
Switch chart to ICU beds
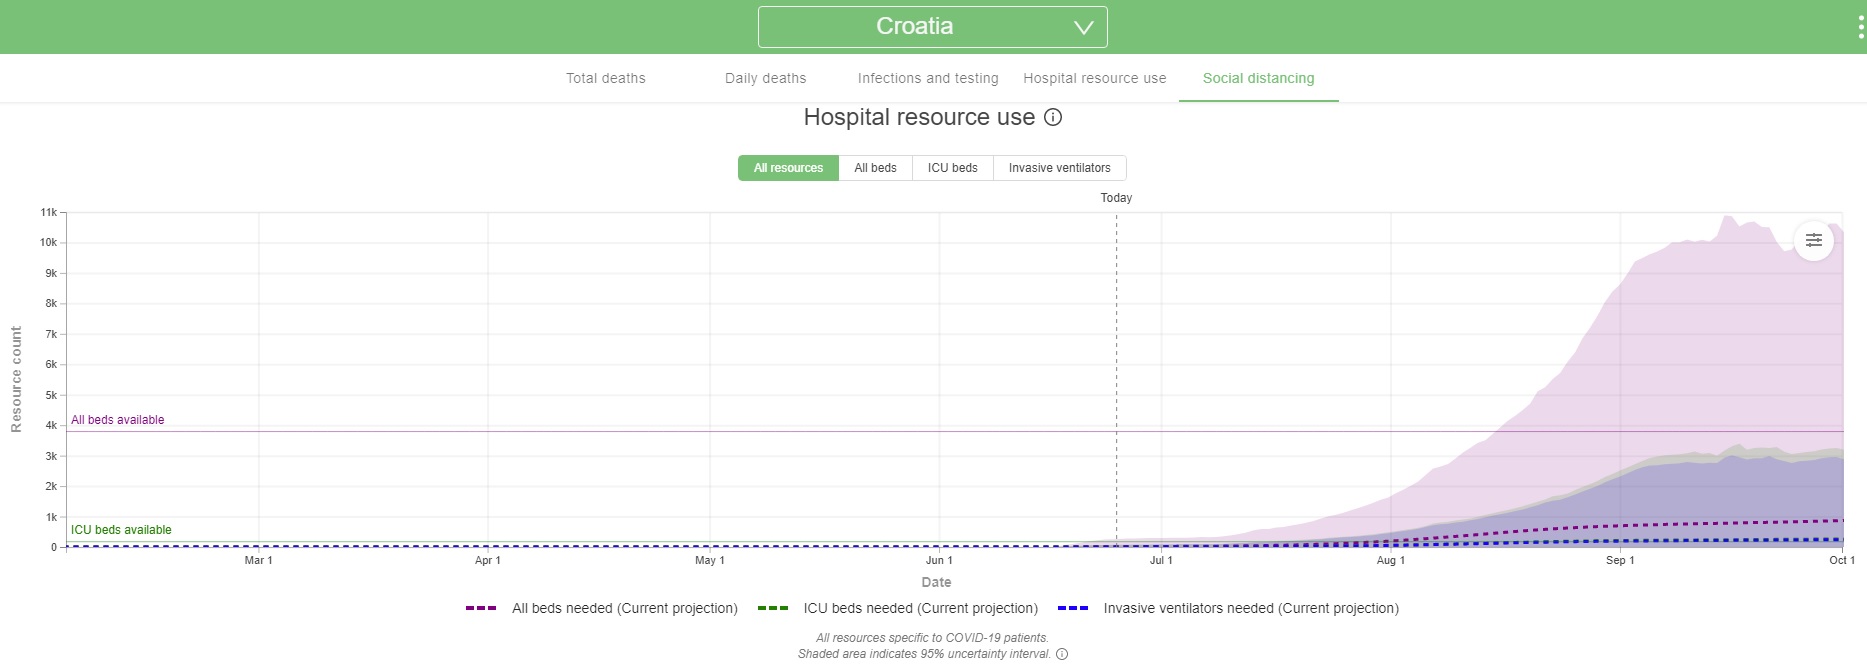pos(952,168)
